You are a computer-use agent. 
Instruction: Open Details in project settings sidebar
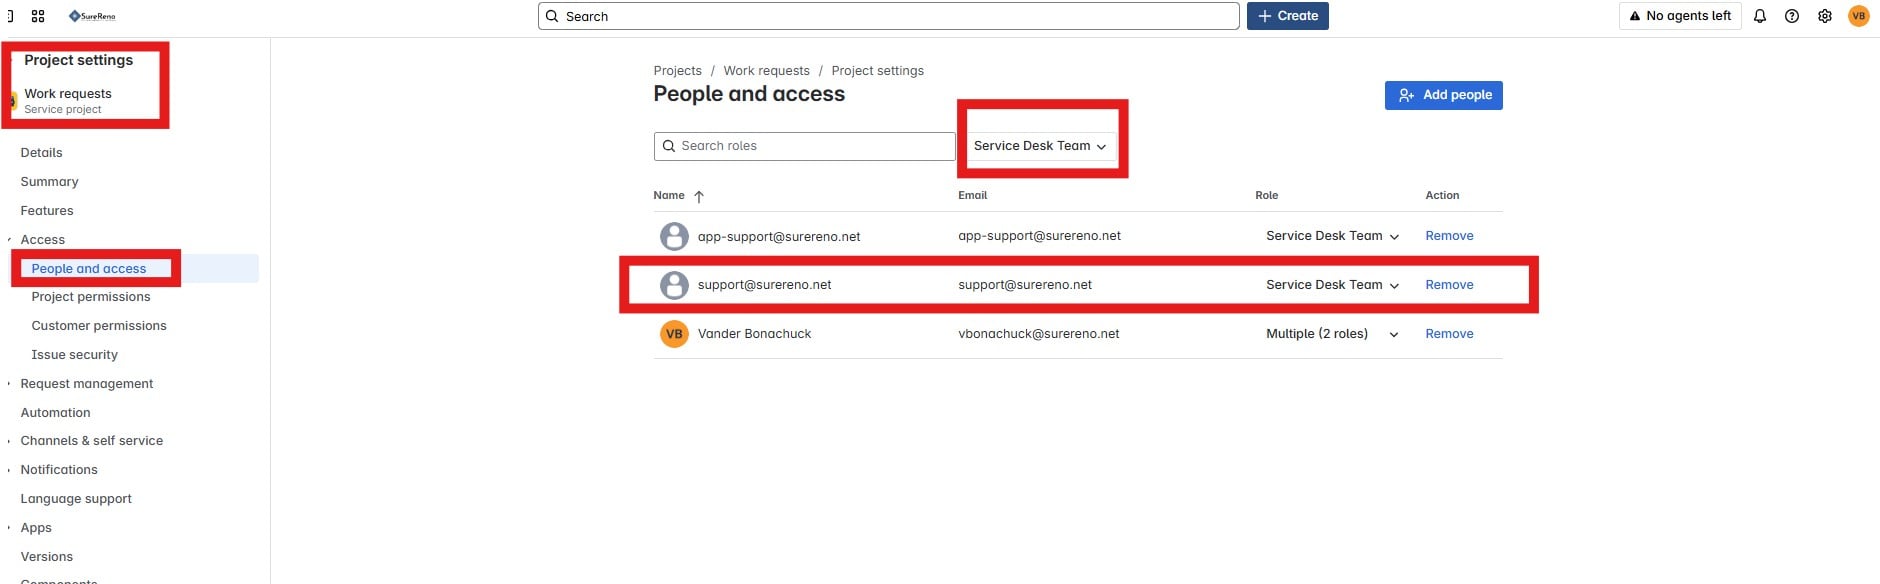41,153
